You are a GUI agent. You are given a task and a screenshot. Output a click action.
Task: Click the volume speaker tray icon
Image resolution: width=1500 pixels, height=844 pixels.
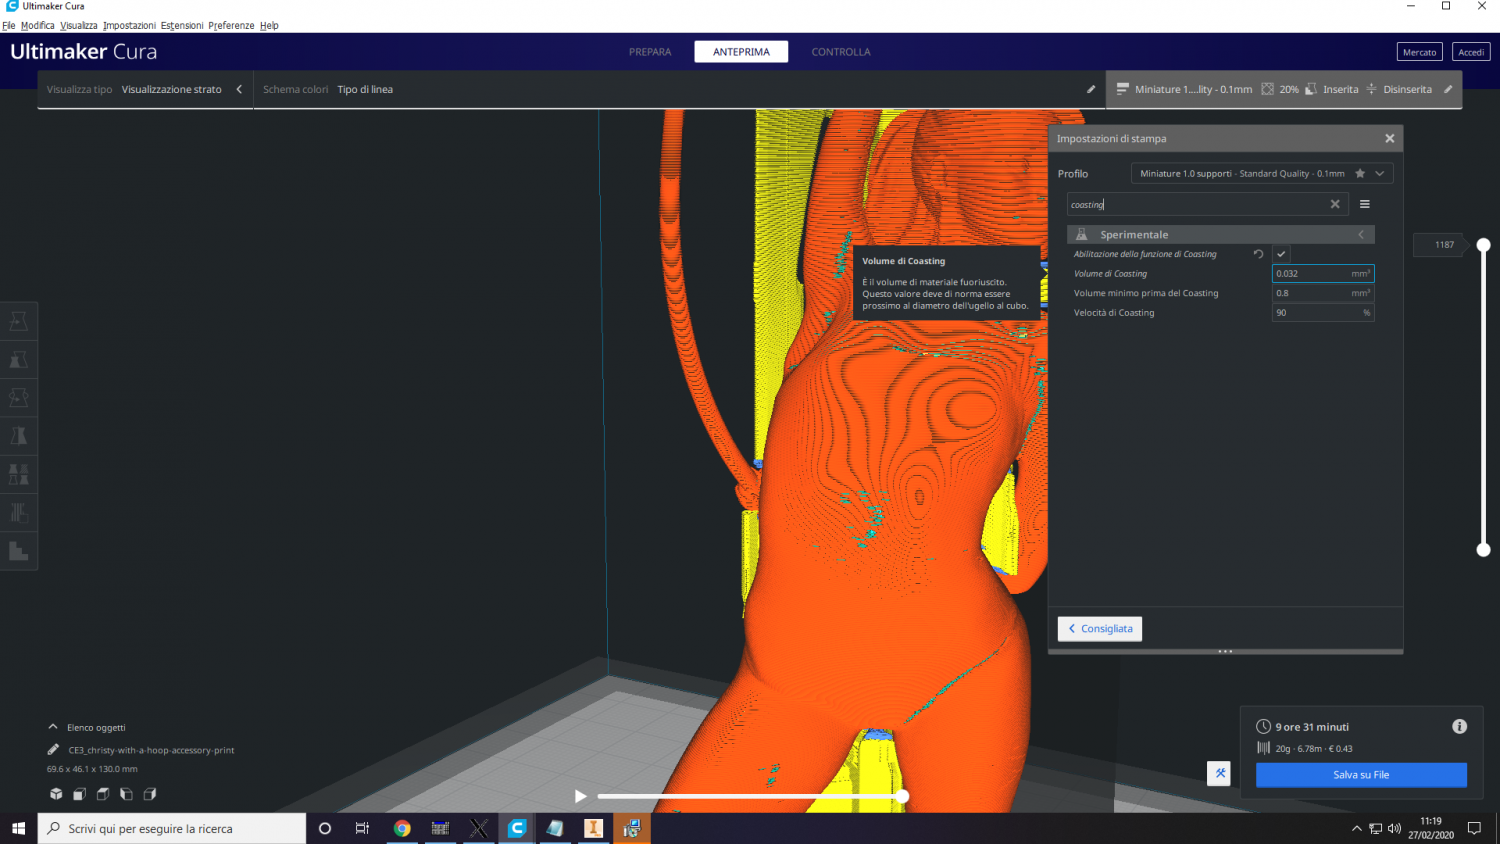click(1394, 828)
